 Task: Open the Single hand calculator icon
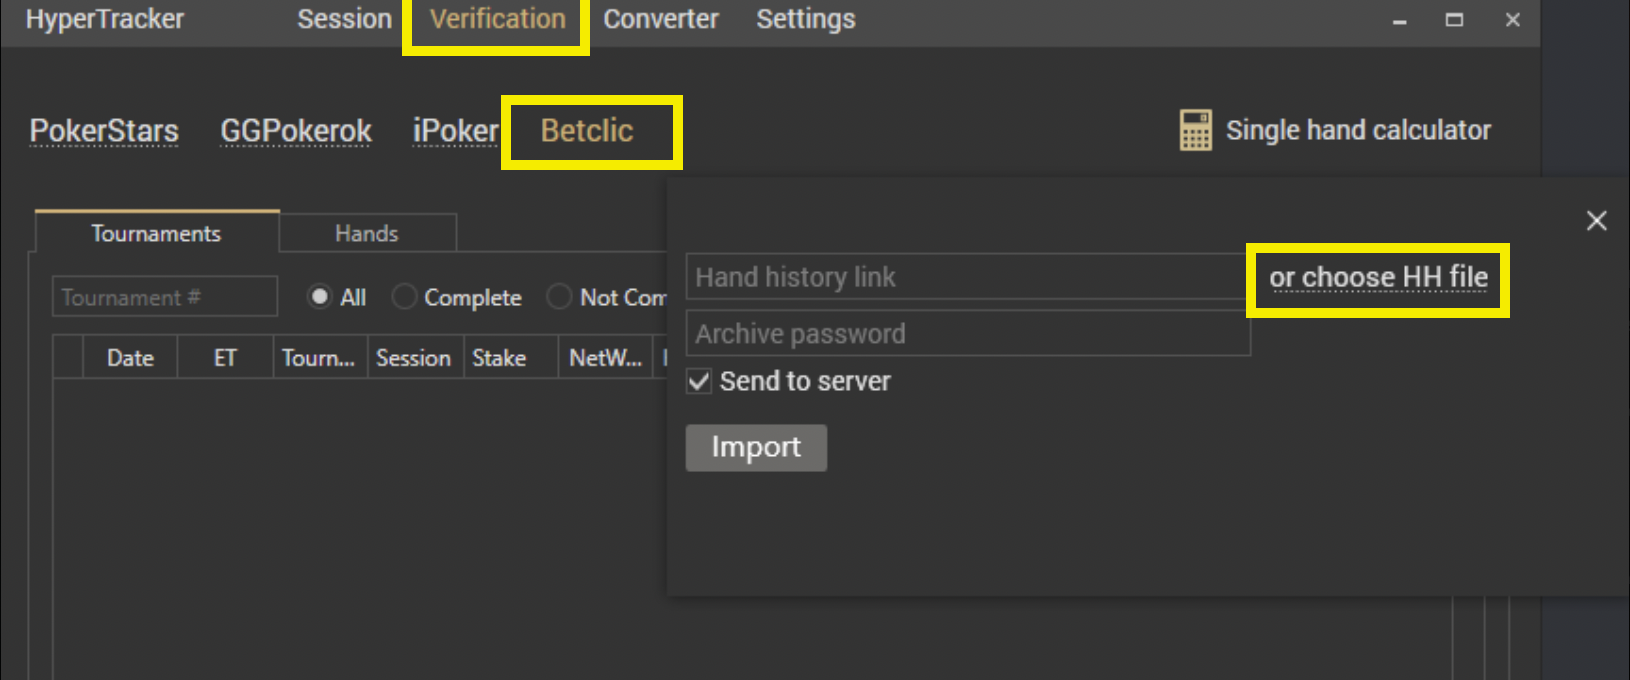pos(1195,130)
